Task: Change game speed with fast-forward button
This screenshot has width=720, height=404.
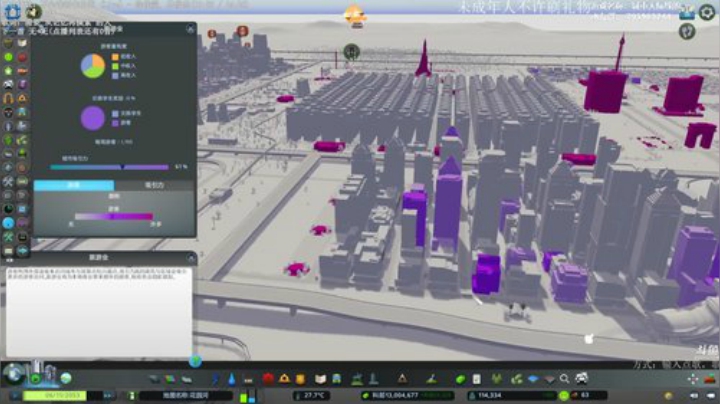Action: [x=108, y=395]
